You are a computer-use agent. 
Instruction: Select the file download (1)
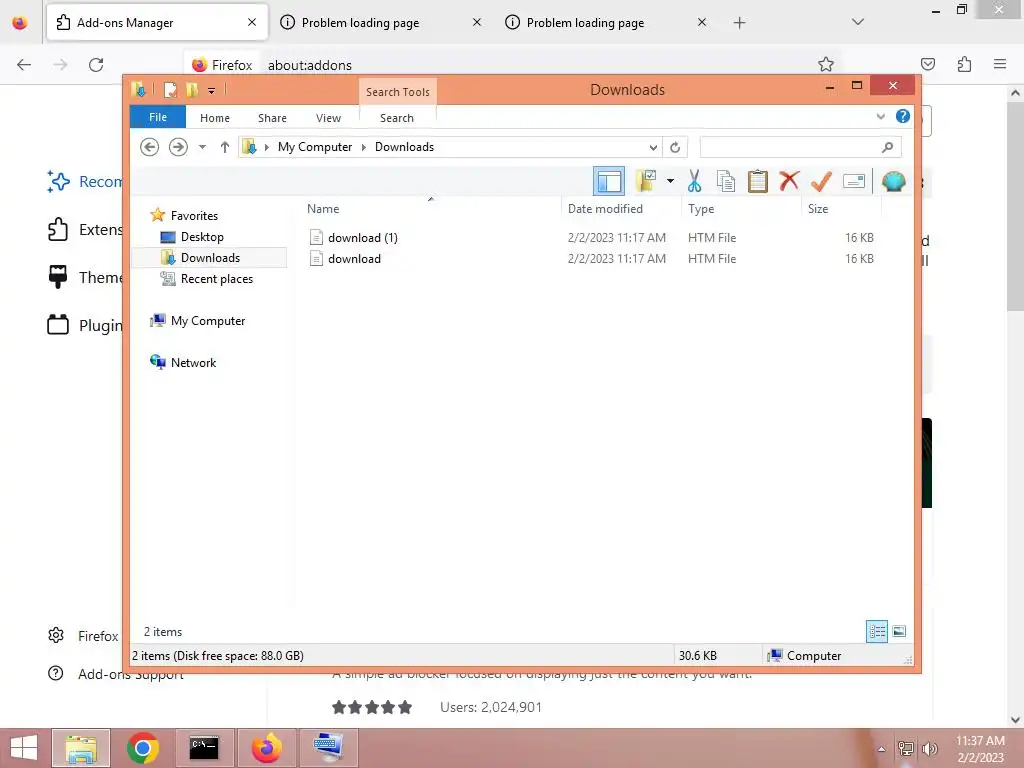pos(362,238)
